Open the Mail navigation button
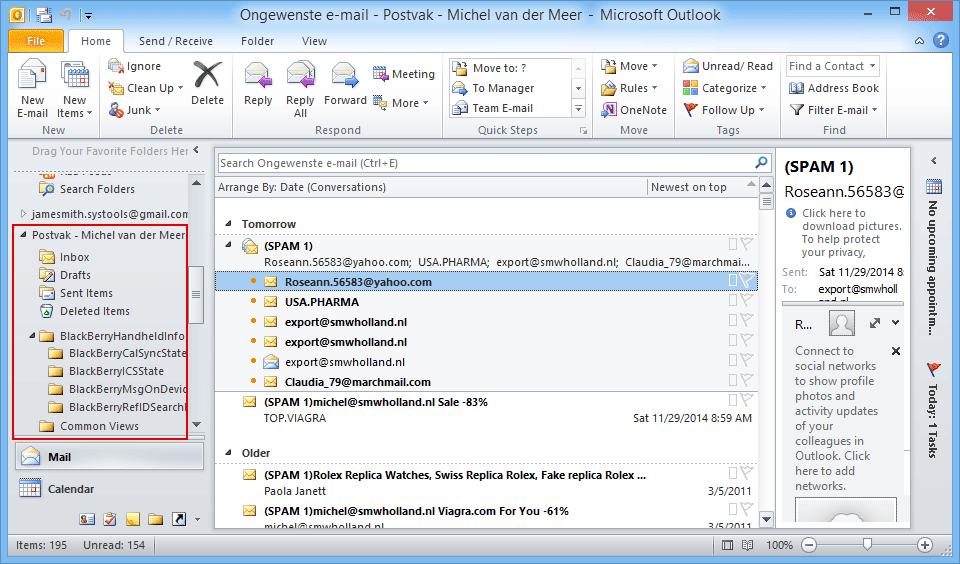Image resolution: width=960 pixels, height=564 pixels. pyautogui.click(x=110, y=457)
